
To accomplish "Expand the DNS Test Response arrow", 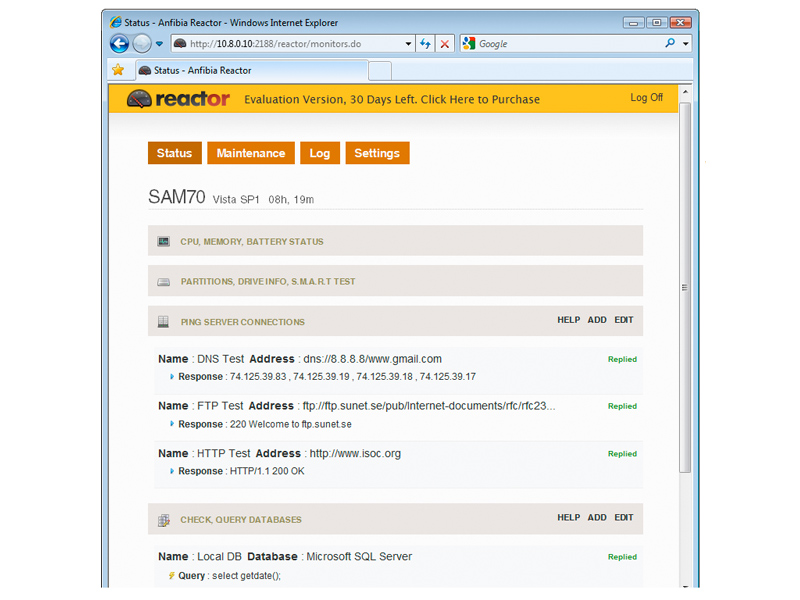I will click(x=171, y=377).
